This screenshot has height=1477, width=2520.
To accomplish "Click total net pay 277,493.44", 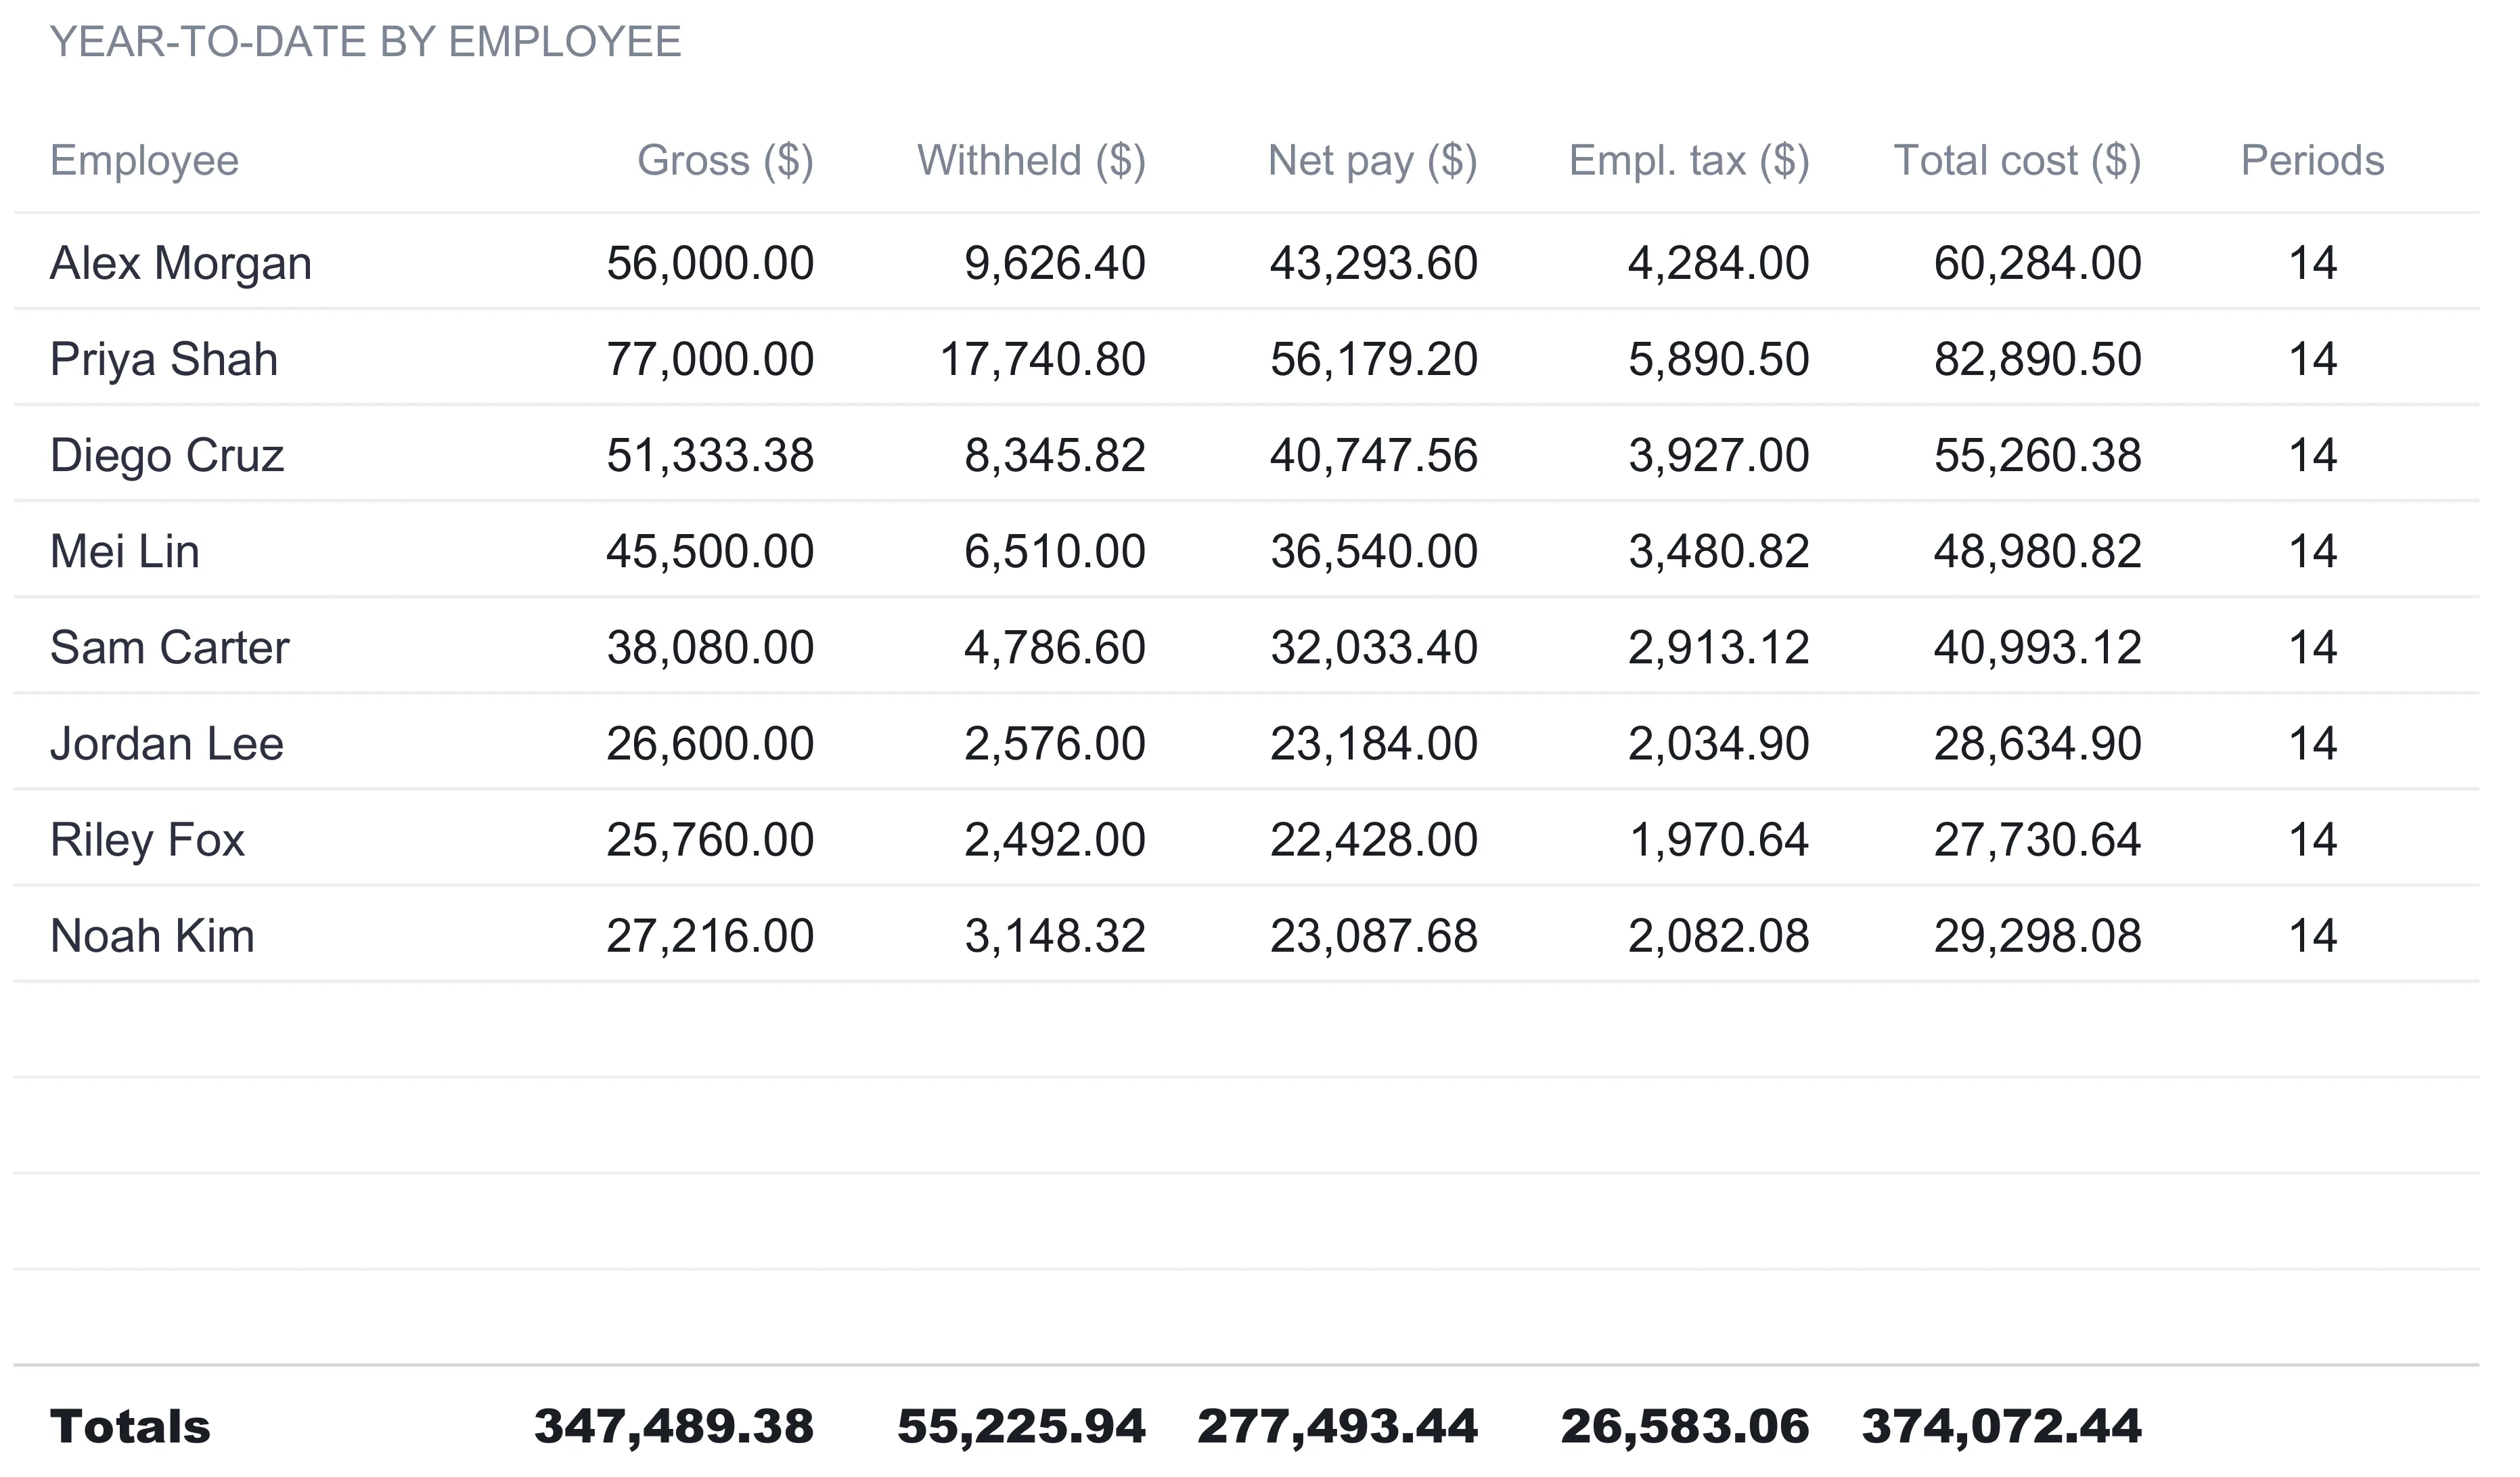I will (x=1338, y=1428).
